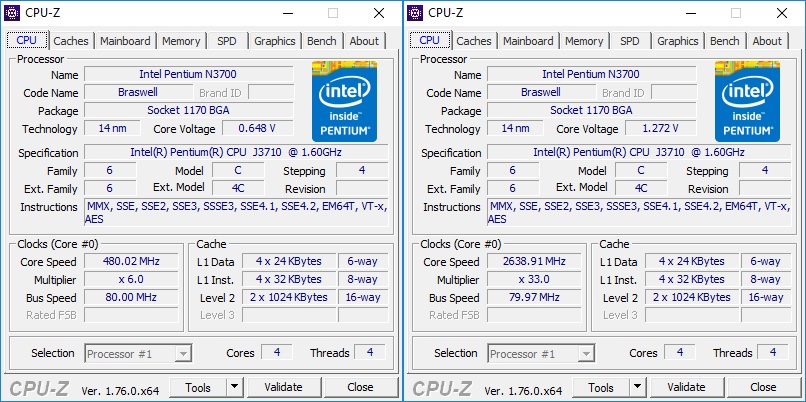This screenshot has width=806, height=402.
Task: Click the CPU-Z app icon in right window title bar
Action: (x=415, y=13)
